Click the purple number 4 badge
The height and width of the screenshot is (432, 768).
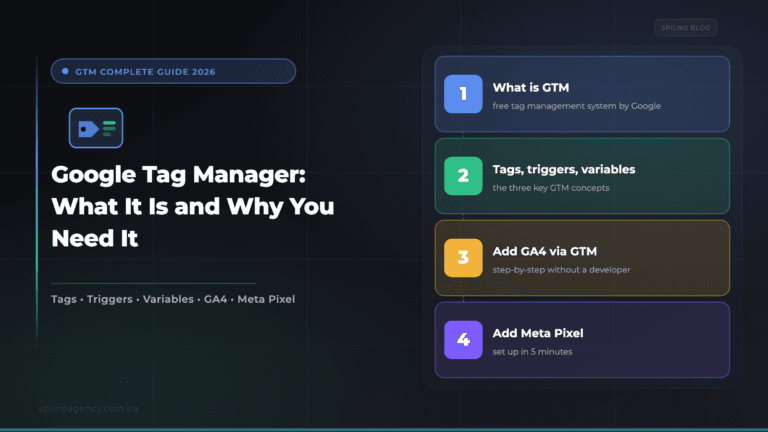(463, 339)
